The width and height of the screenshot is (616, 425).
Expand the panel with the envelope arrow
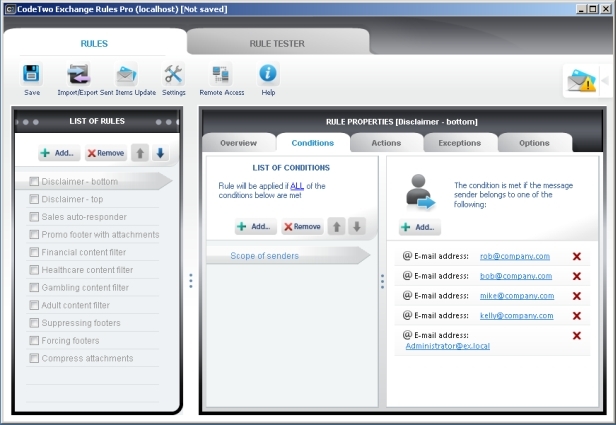(x=582, y=80)
